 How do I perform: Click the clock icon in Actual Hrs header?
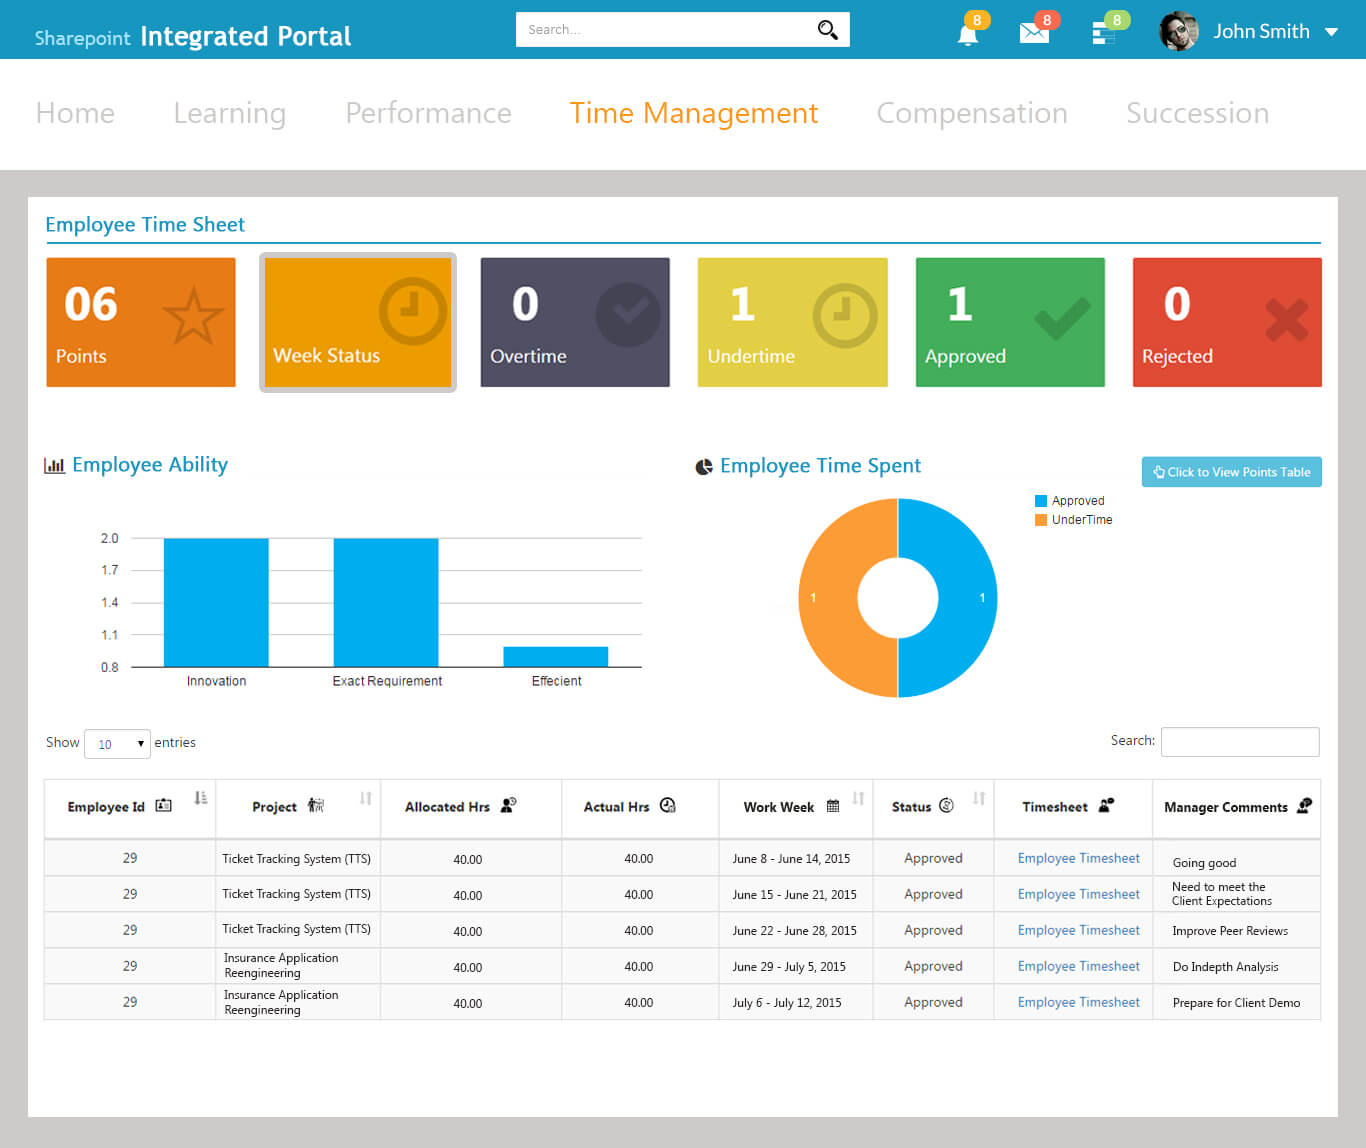tap(667, 805)
